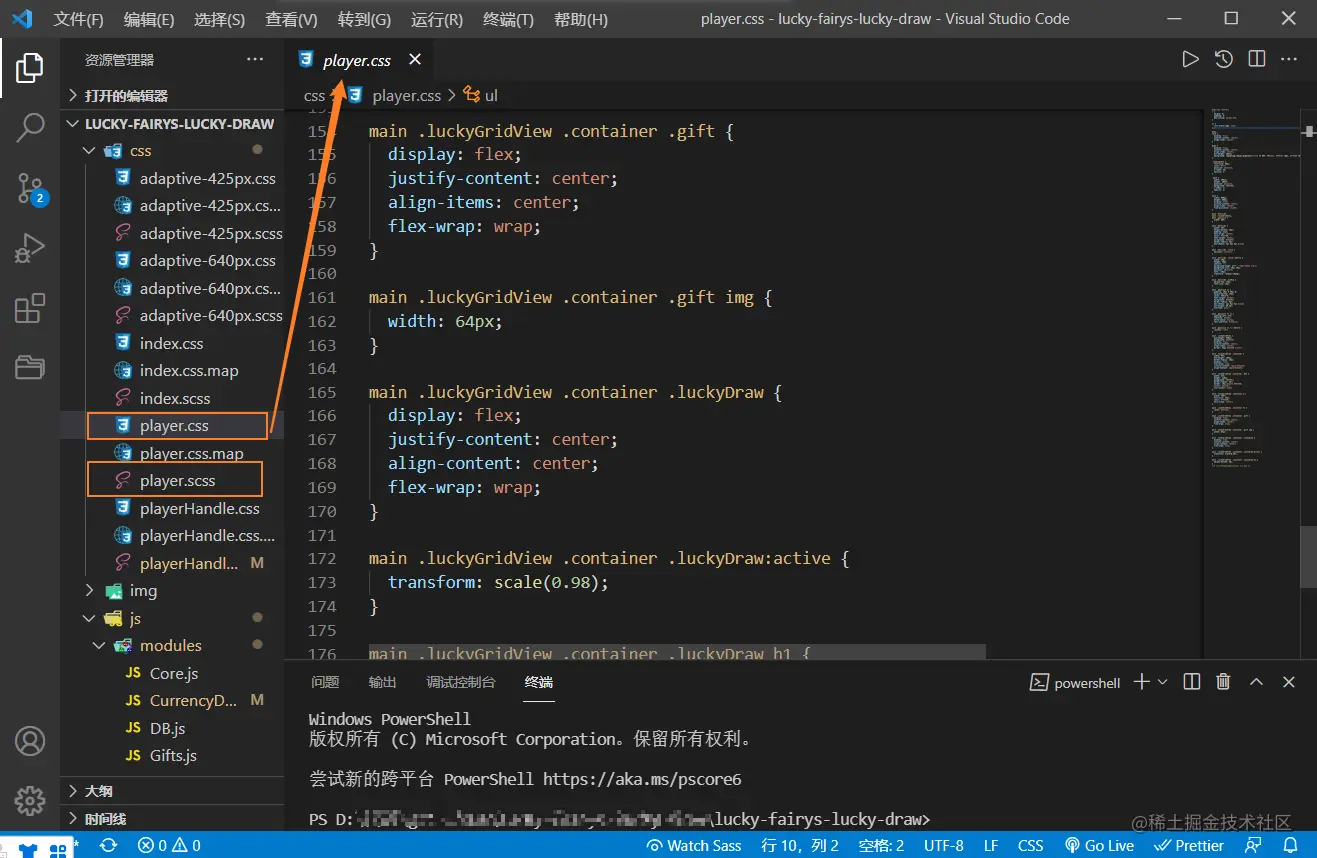Open the Manage gear icon
The height and width of the screenshot is (858, 1317).
pos(30,800)
